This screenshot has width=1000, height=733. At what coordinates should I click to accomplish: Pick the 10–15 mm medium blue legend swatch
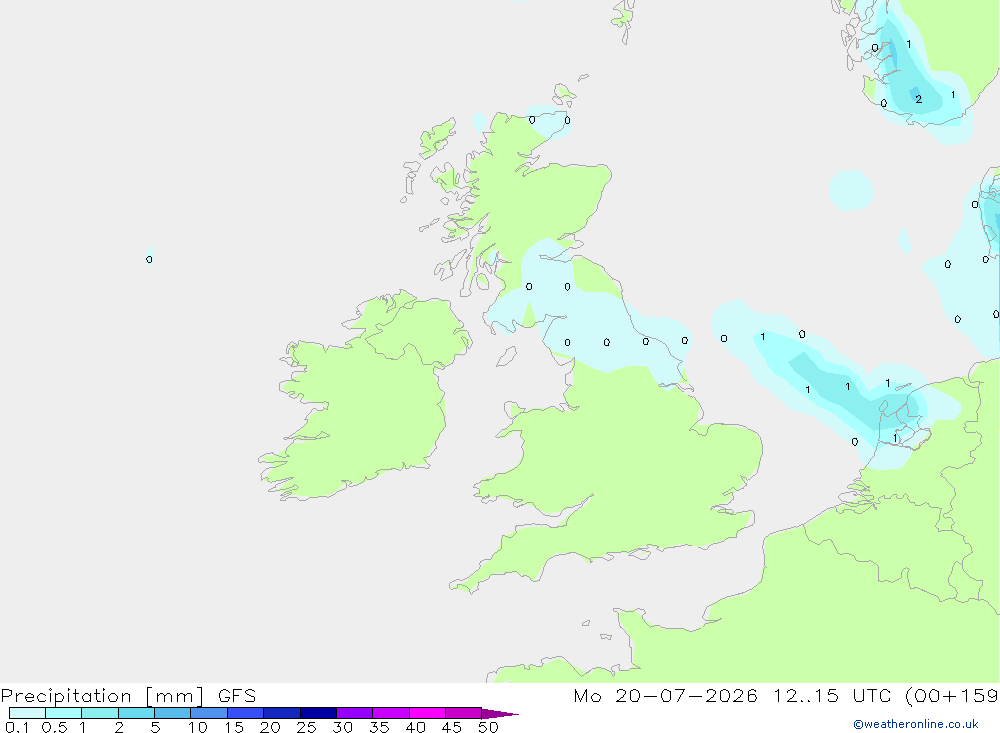point(209,713)
